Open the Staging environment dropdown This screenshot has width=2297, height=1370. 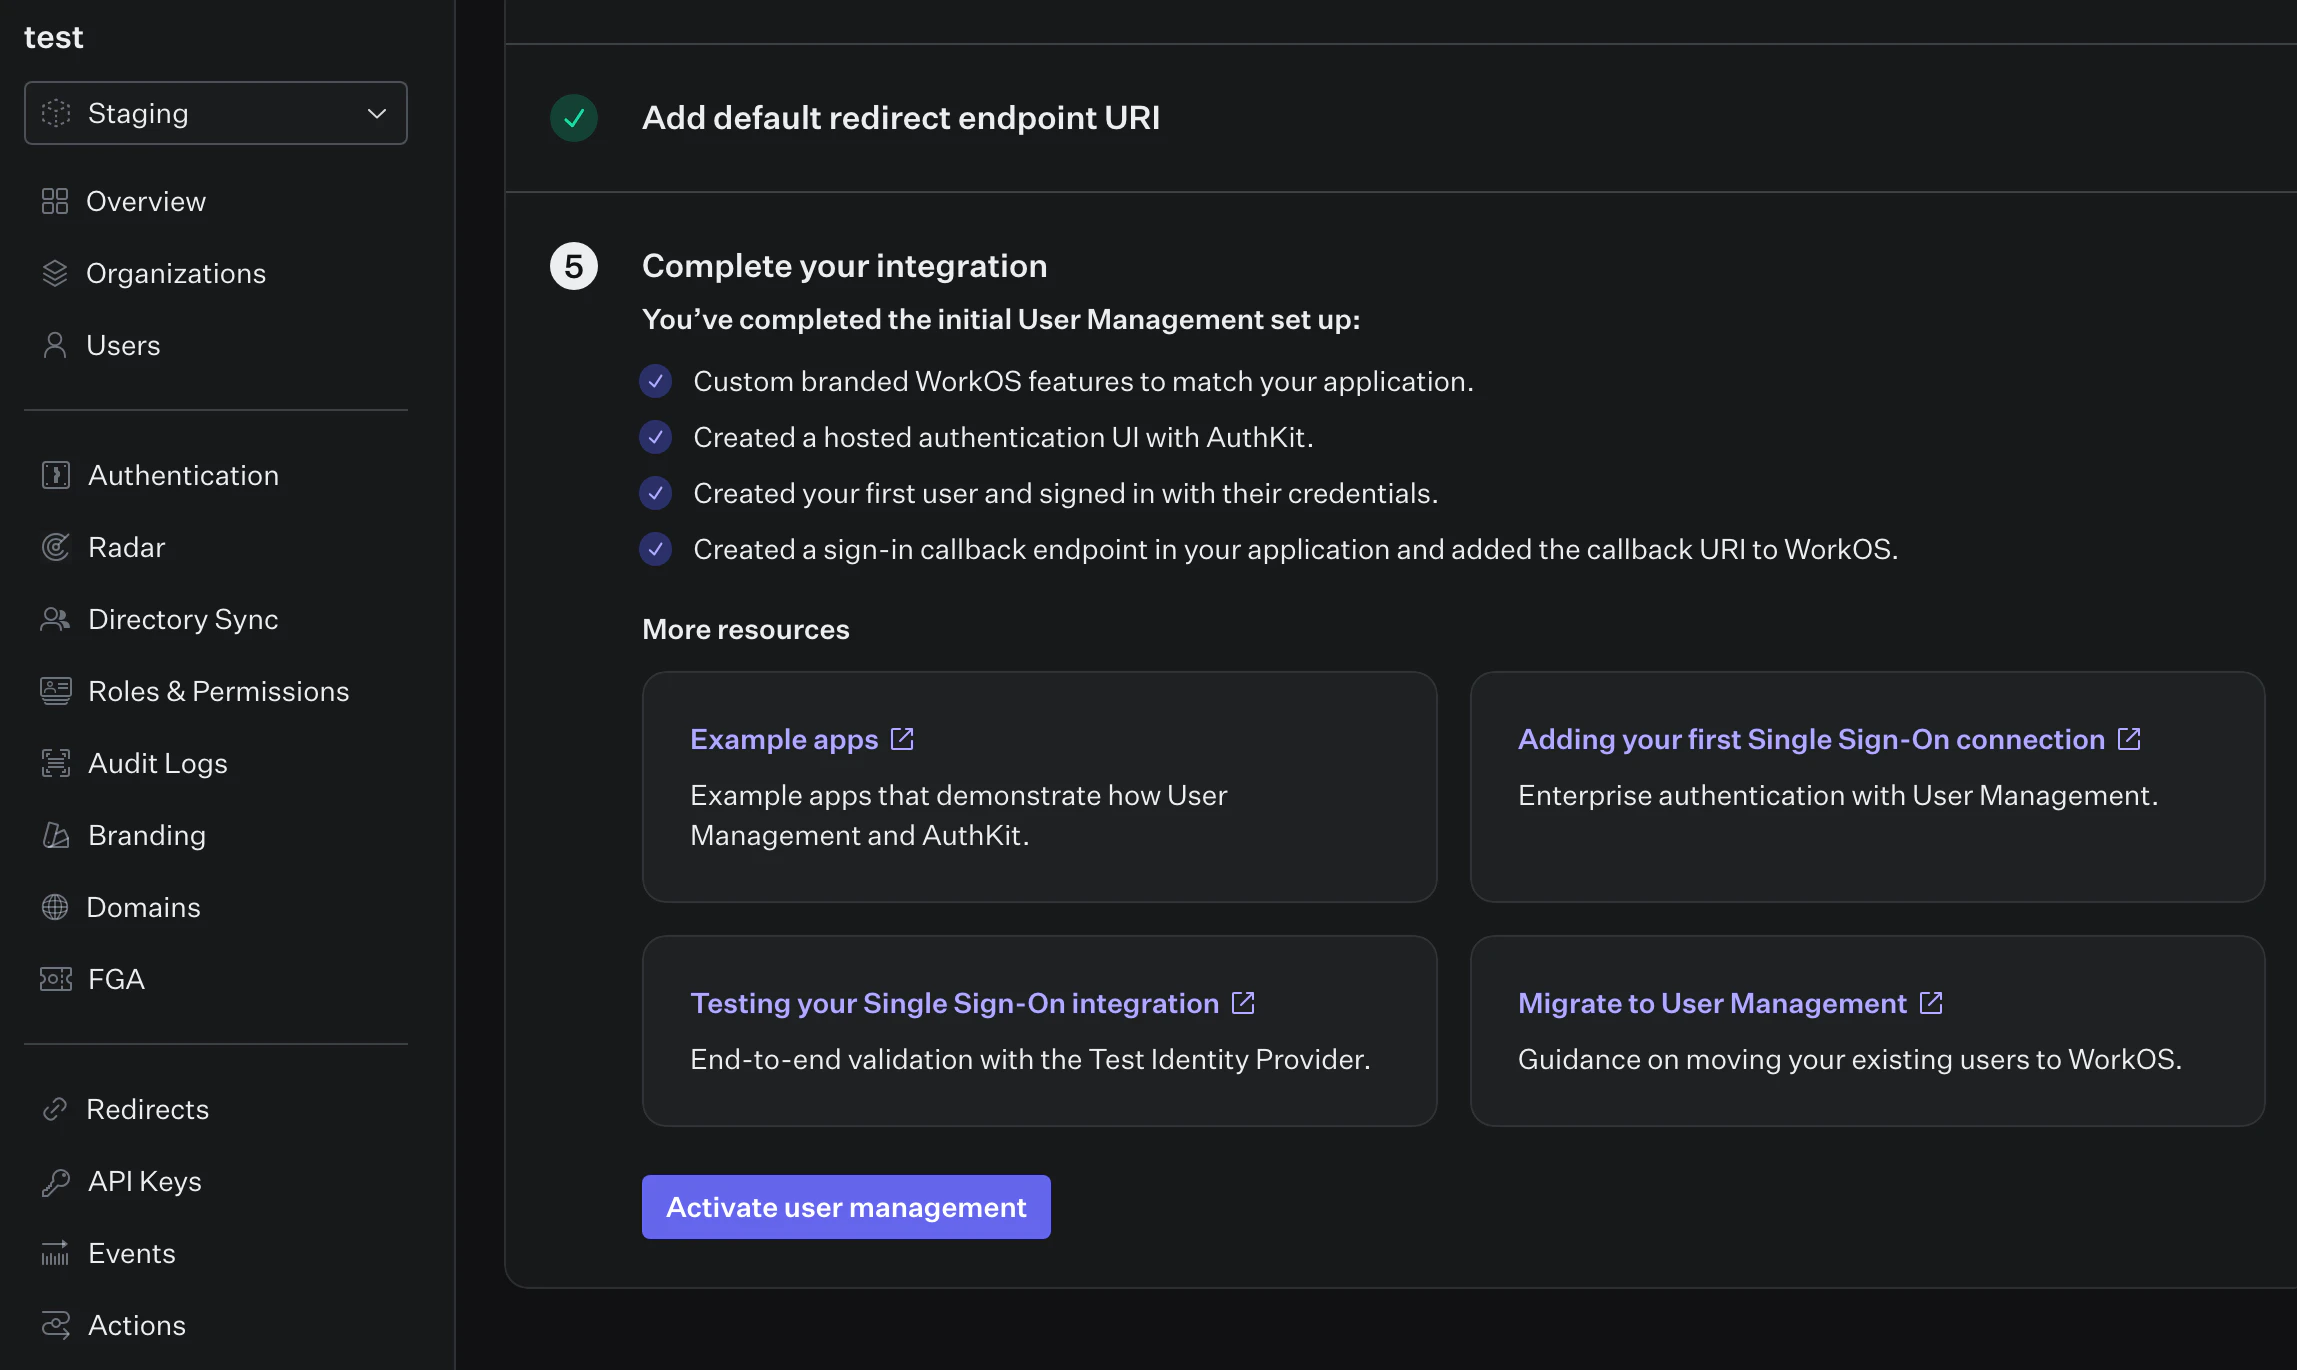tap(215, 113)
